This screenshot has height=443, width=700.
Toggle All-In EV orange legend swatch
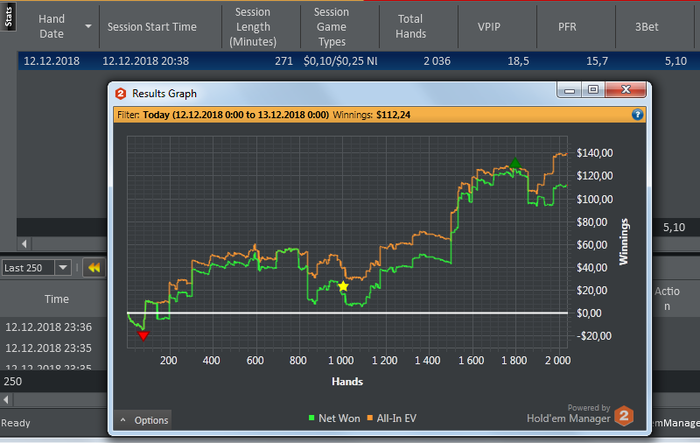370,418
